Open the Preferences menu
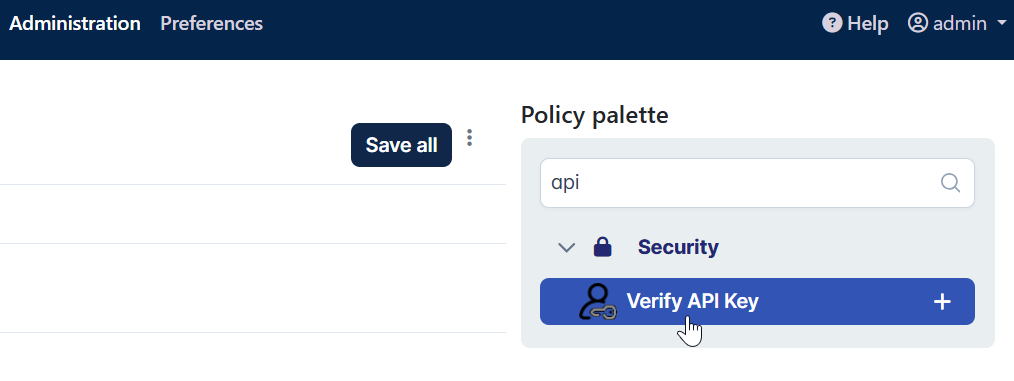The width and height of the screenshot is (1014, 381). click(x=211, y=23)
